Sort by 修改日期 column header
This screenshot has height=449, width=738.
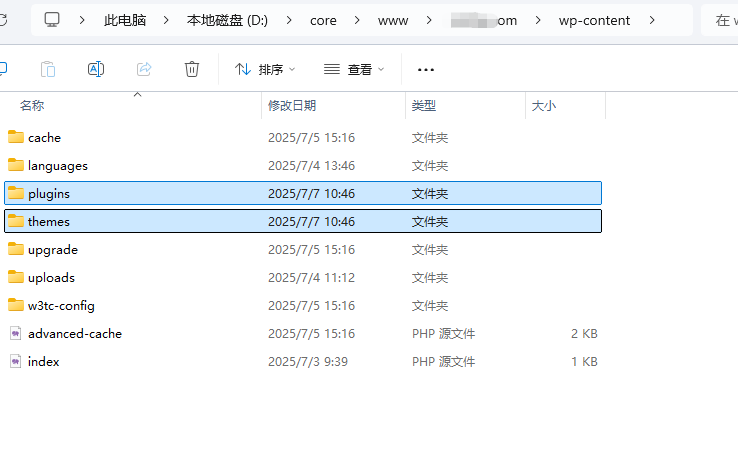(292, 105)
